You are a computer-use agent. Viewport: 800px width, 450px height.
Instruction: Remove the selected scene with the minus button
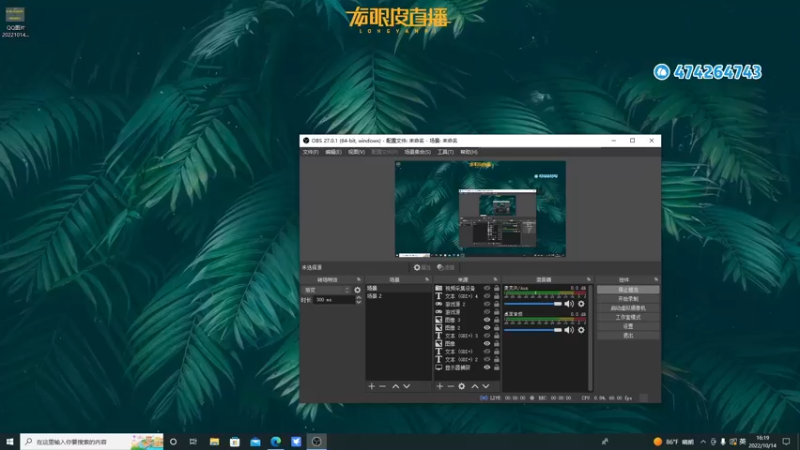pos(383,386)
